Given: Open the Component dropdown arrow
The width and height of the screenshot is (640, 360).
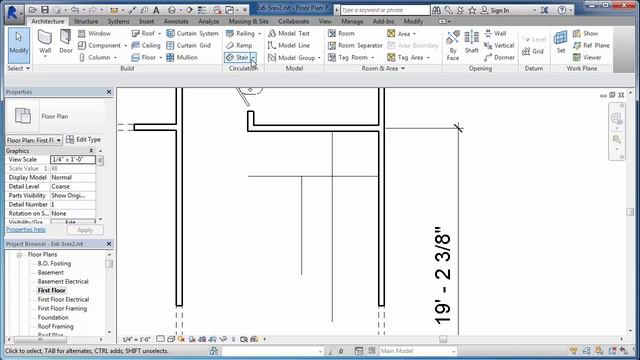Looking at the screenshot, I should pos(125,46).
